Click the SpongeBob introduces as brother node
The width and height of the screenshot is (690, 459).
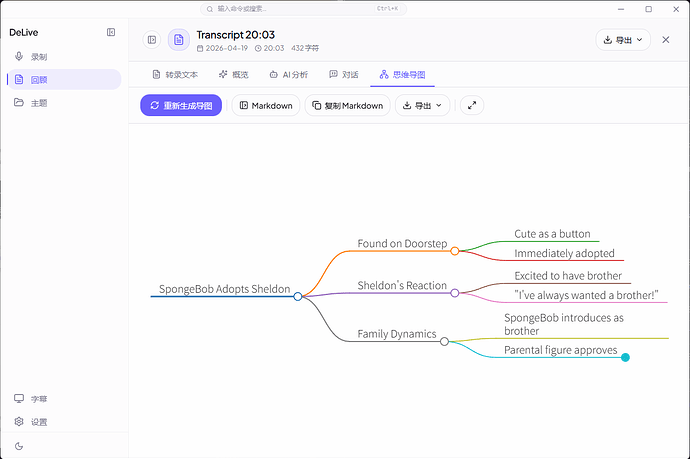pyautogui.click(x=564, y=324)
